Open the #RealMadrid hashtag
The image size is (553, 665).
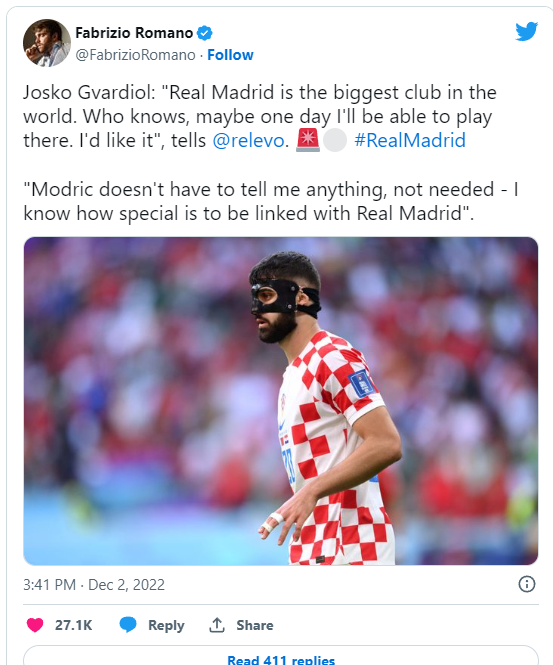click(x=410, y=140)
